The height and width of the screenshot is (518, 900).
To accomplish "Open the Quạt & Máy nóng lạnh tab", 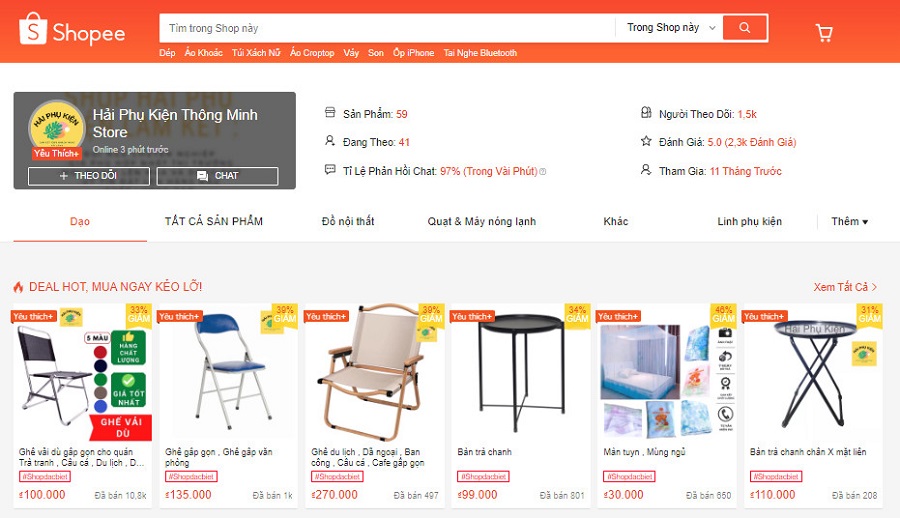I will coord(482,222).
